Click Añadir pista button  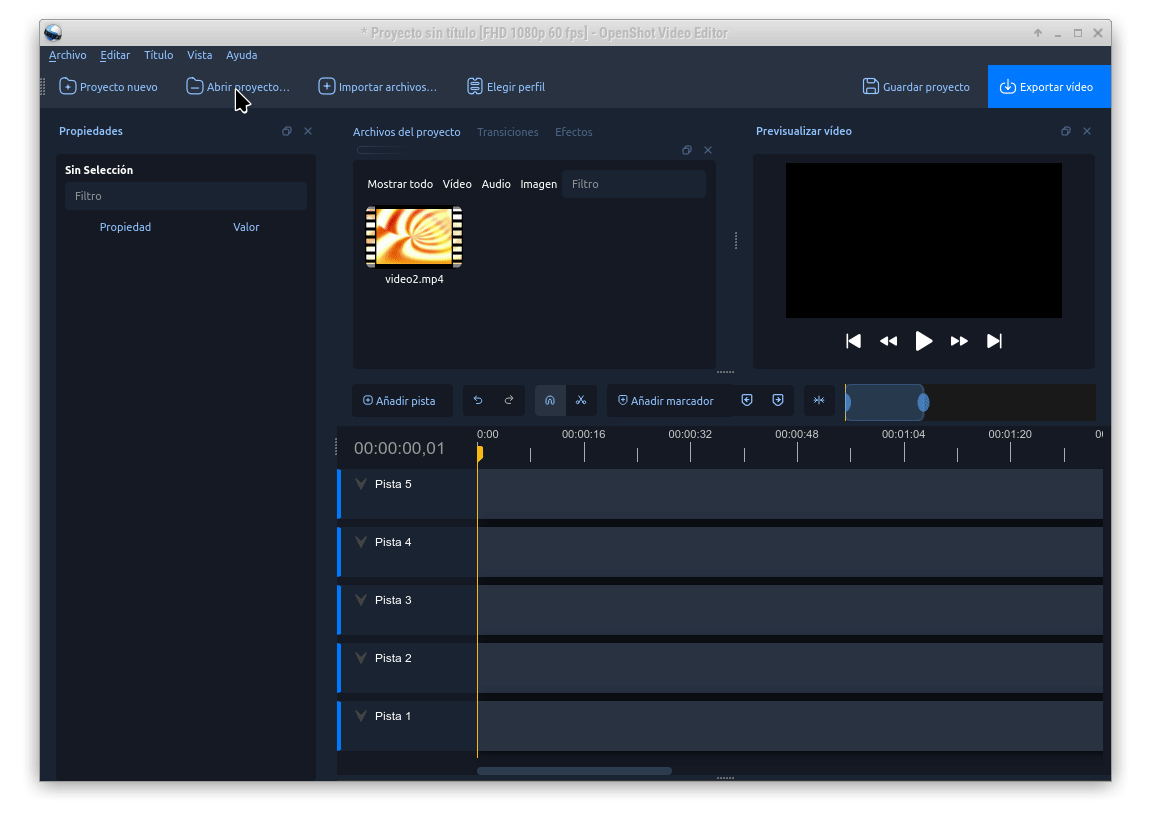tap(400, 401)
